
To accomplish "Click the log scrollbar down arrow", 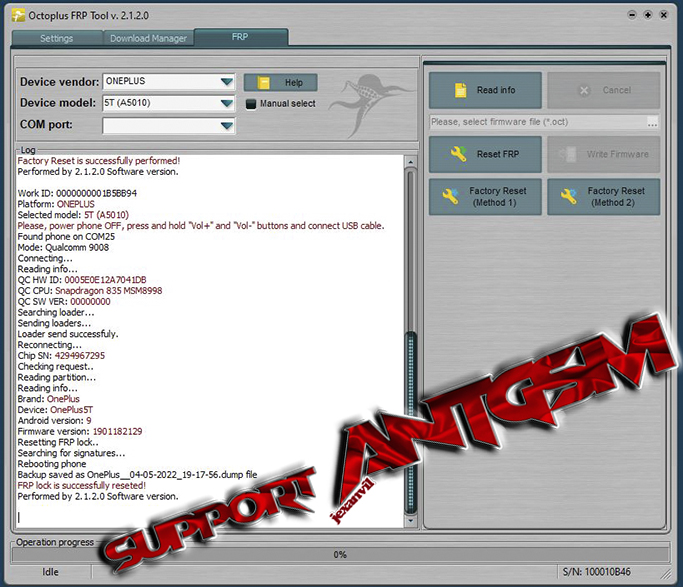I will pyautogui.click(x=410, y=521).
